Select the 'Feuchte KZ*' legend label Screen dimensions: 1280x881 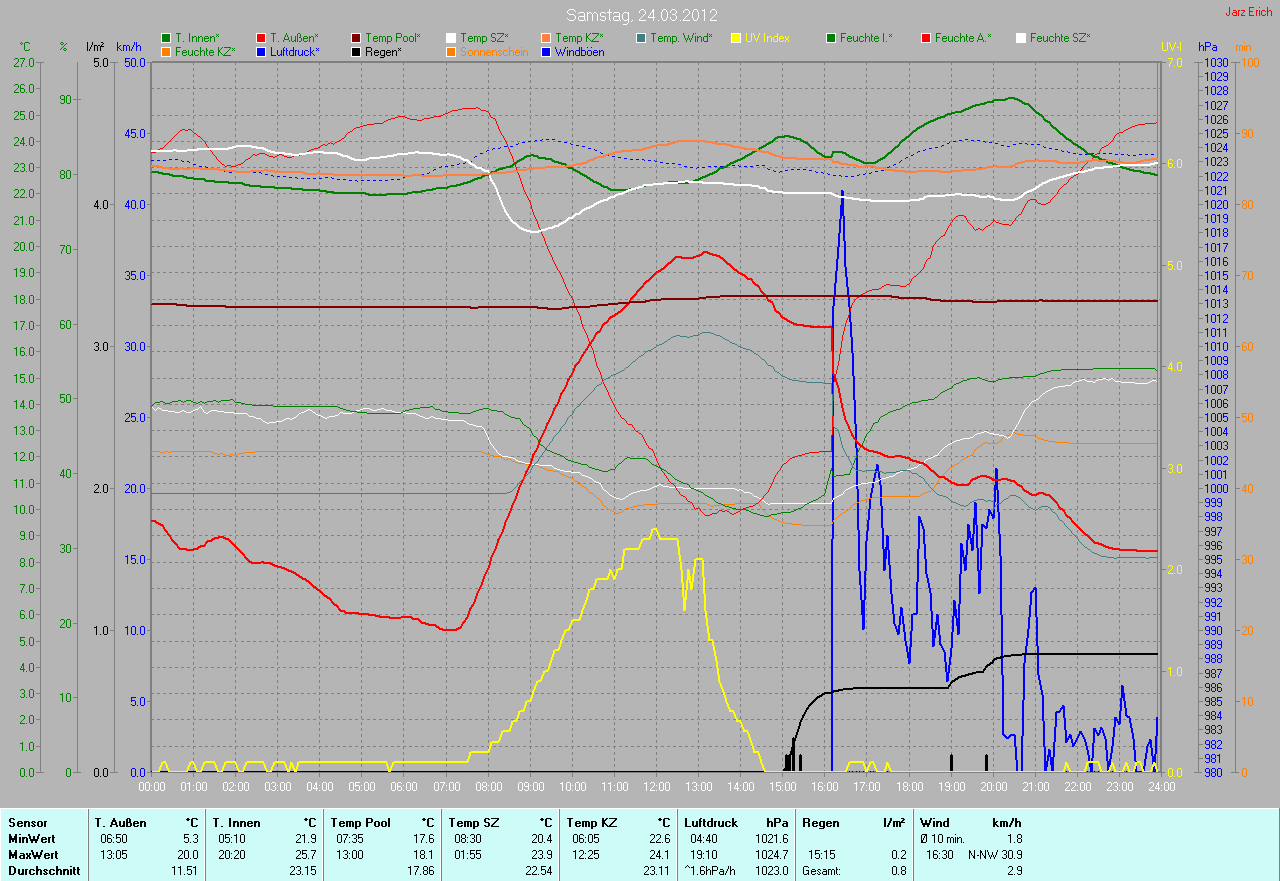tap(205, 51)
